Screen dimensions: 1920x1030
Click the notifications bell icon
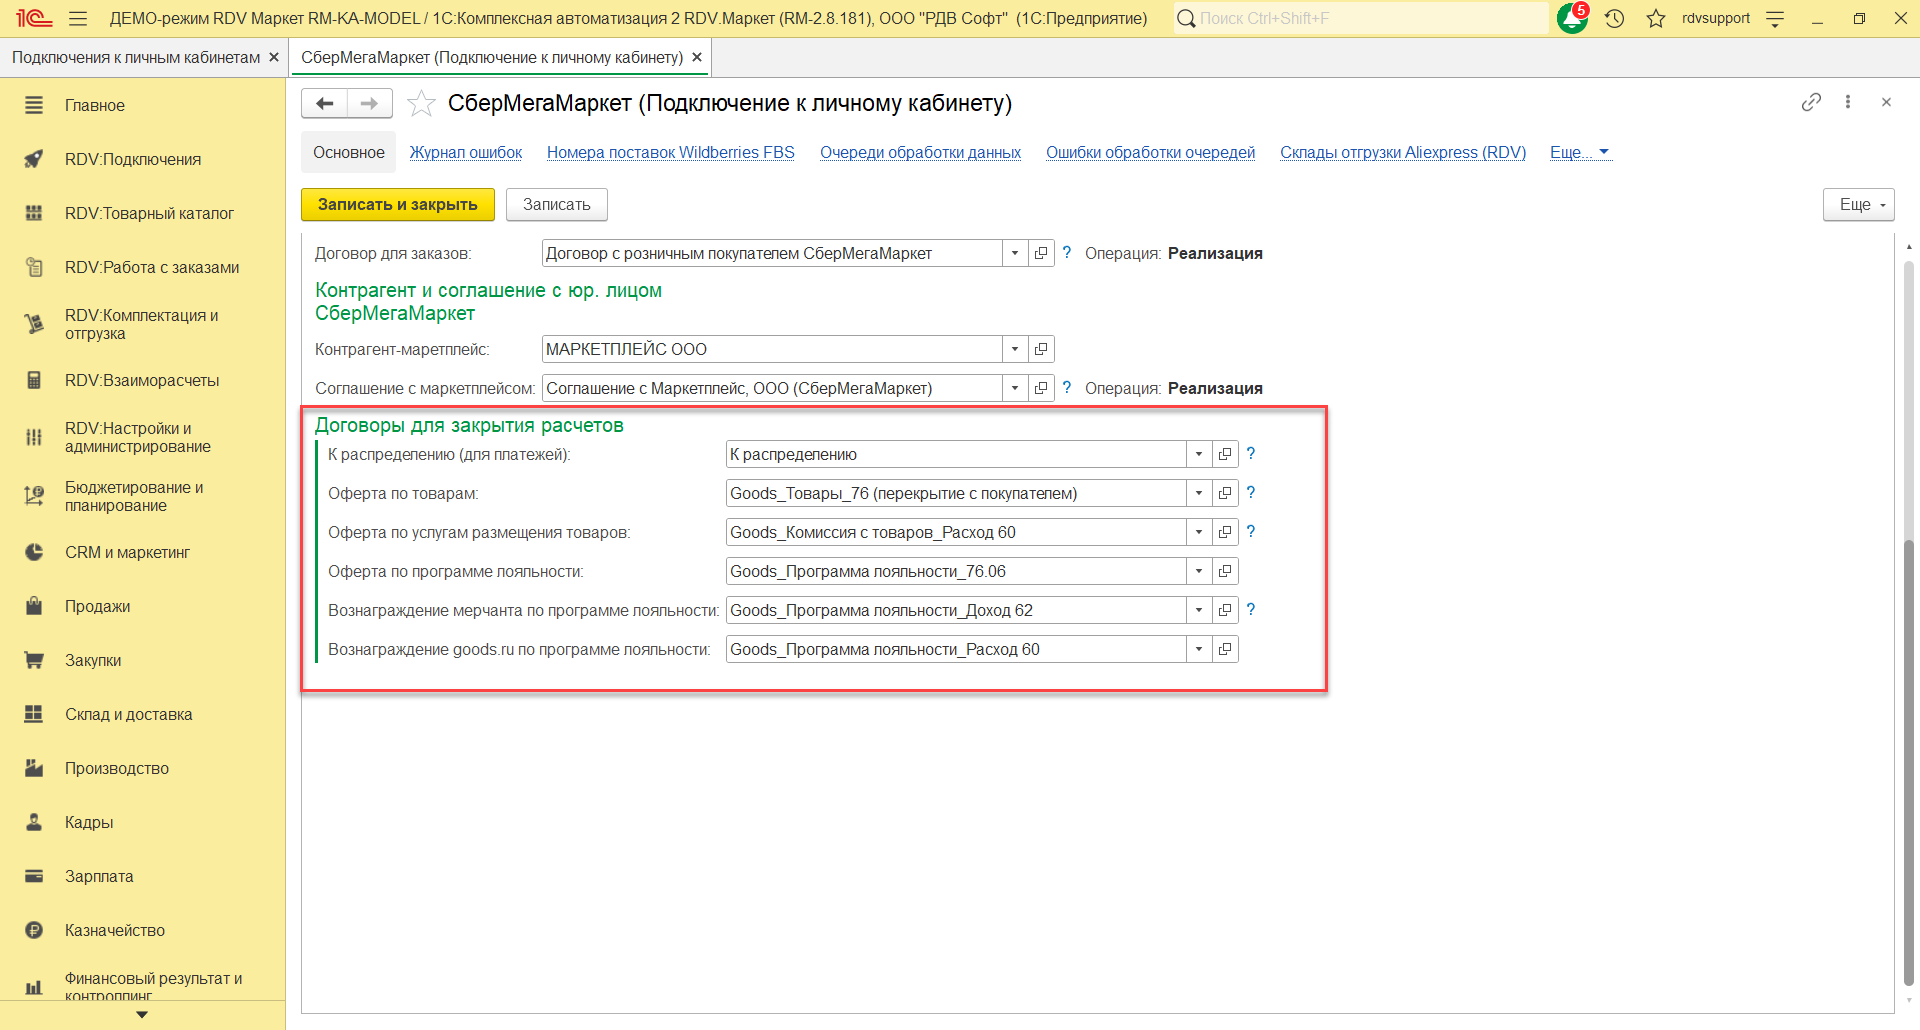pyautogui.click(x=1571, y=19)
